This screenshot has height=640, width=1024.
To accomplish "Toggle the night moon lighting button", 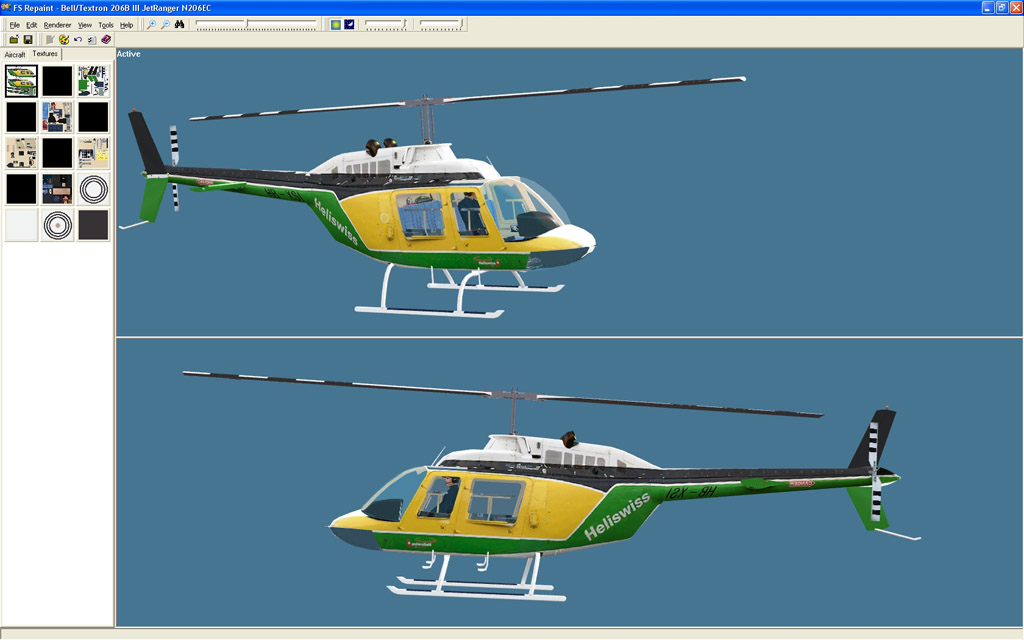I will (x=349, y=24).
